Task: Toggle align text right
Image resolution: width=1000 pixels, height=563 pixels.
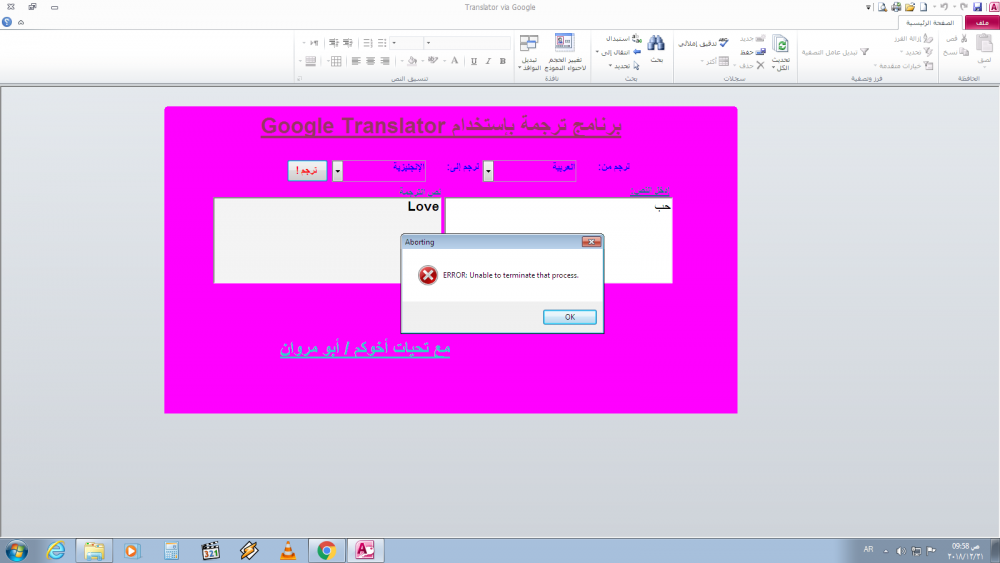Action: [385, 61]
